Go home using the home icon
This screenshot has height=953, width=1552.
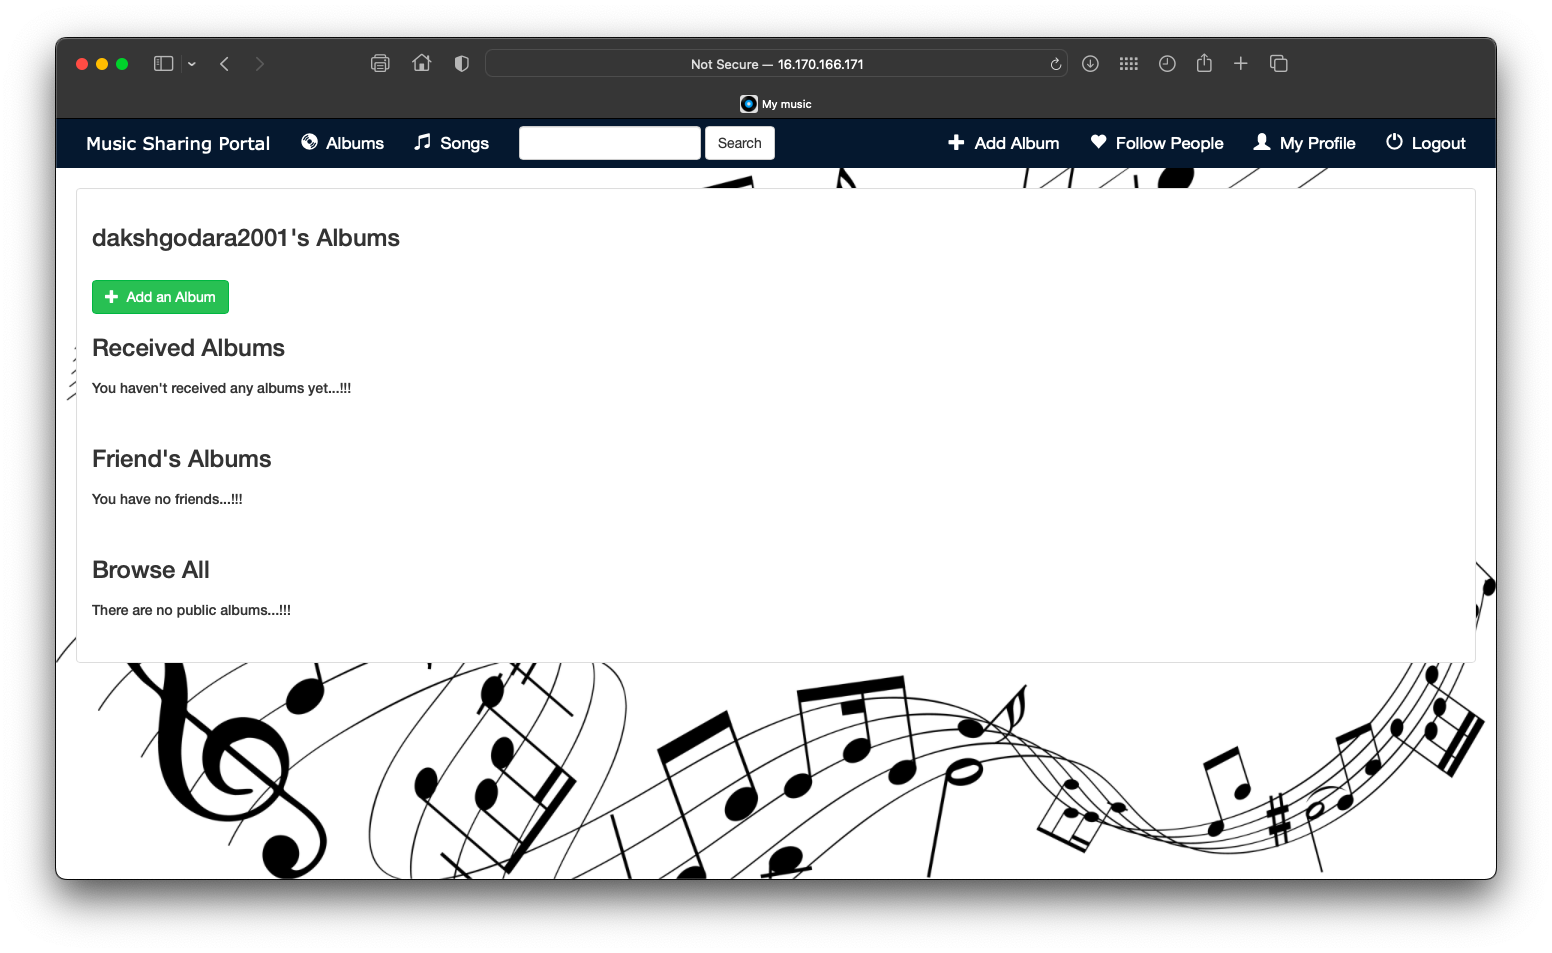coord(421,62)
